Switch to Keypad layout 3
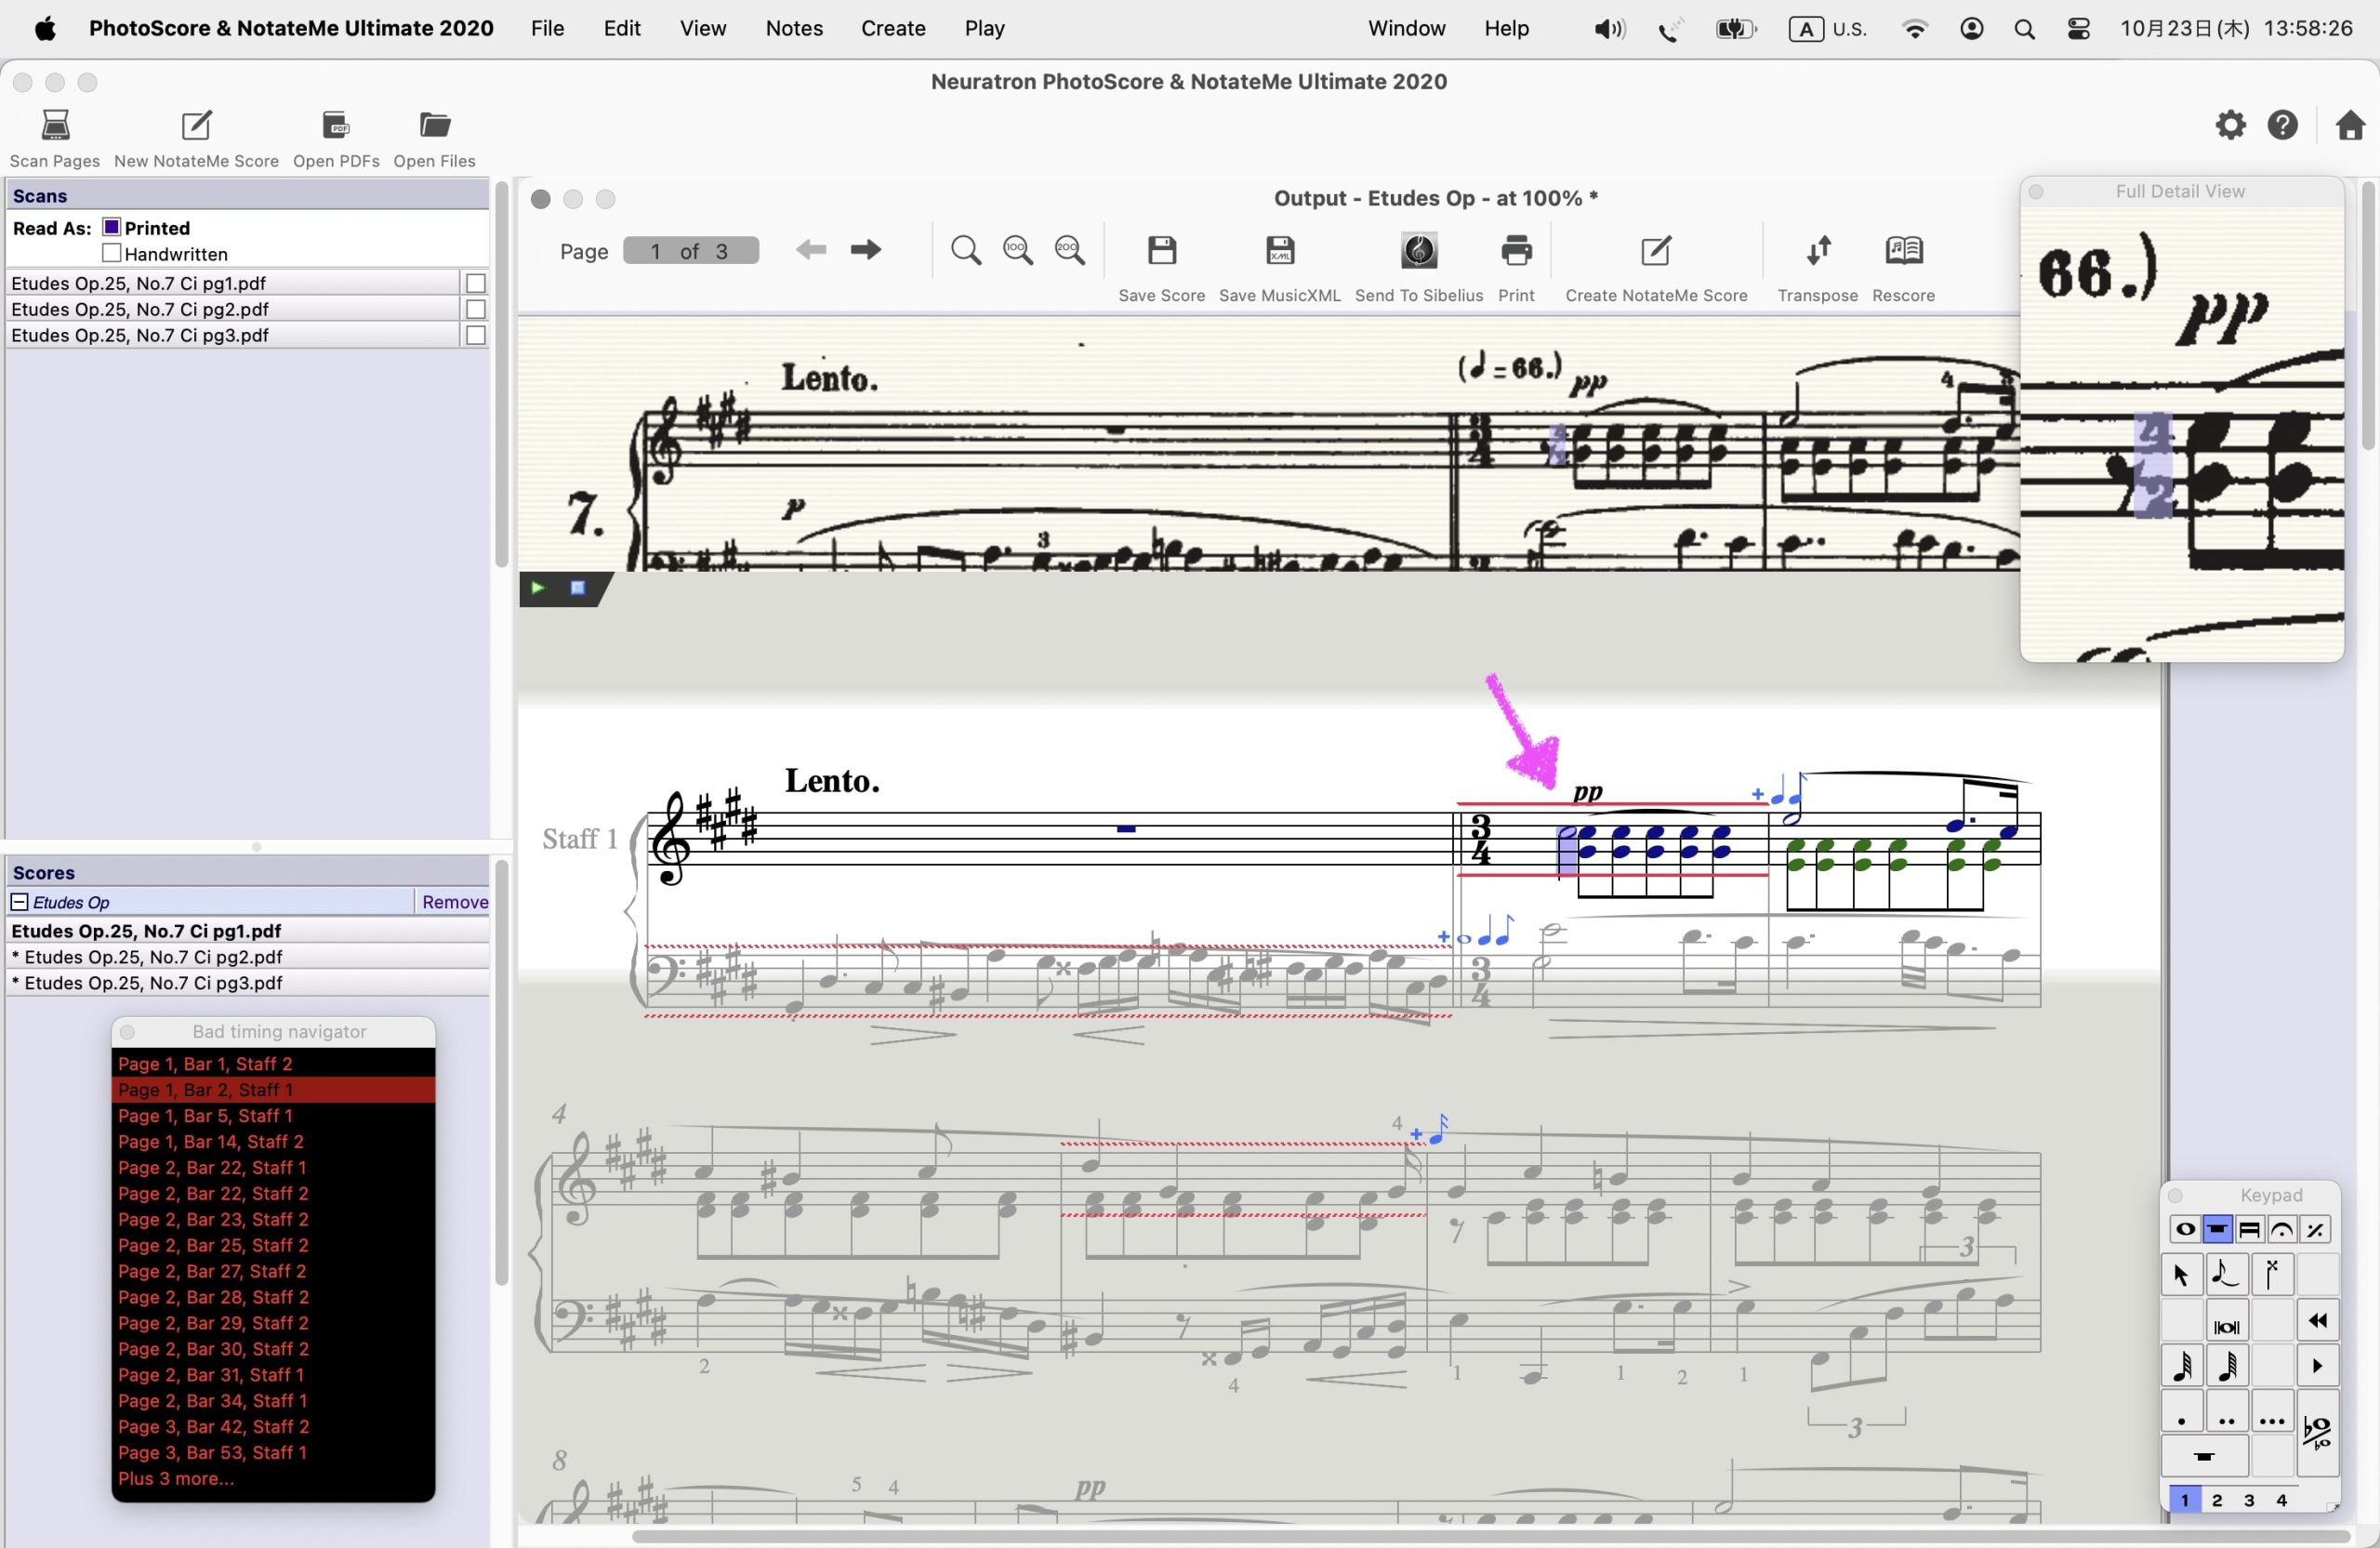 tap(2249, 1500)
